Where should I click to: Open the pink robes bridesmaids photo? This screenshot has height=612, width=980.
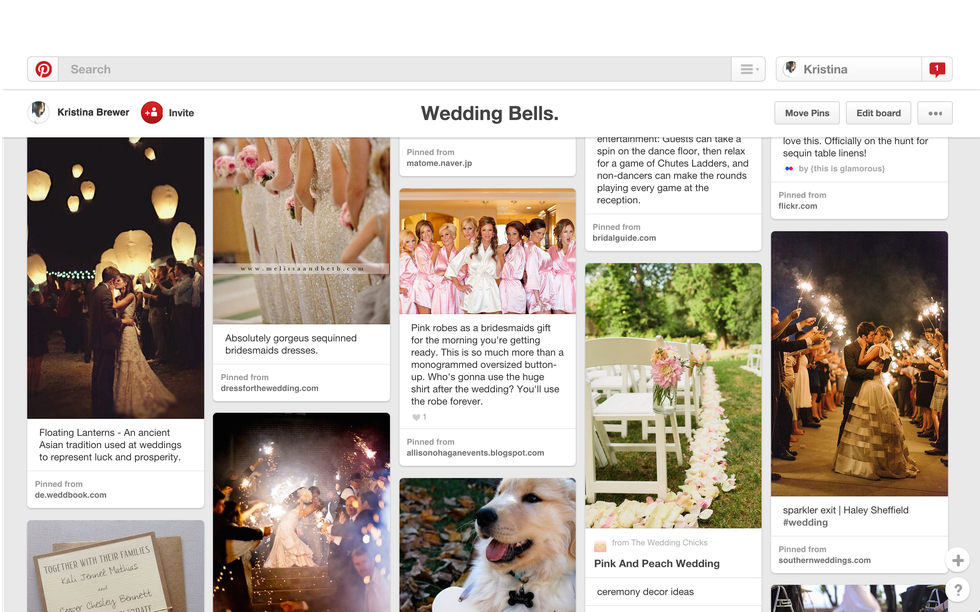[487, 251]
